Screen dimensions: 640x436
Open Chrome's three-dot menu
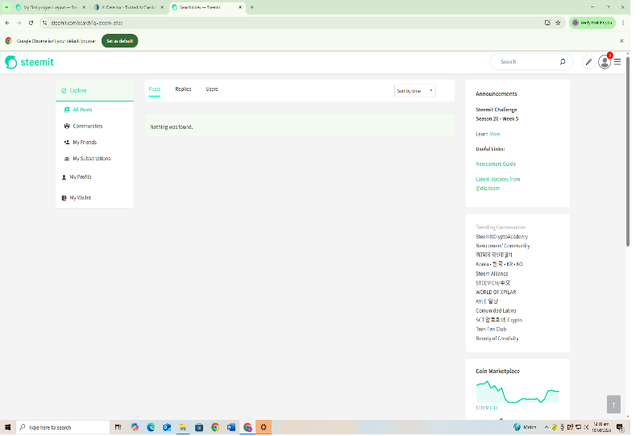tap(623, 23)
